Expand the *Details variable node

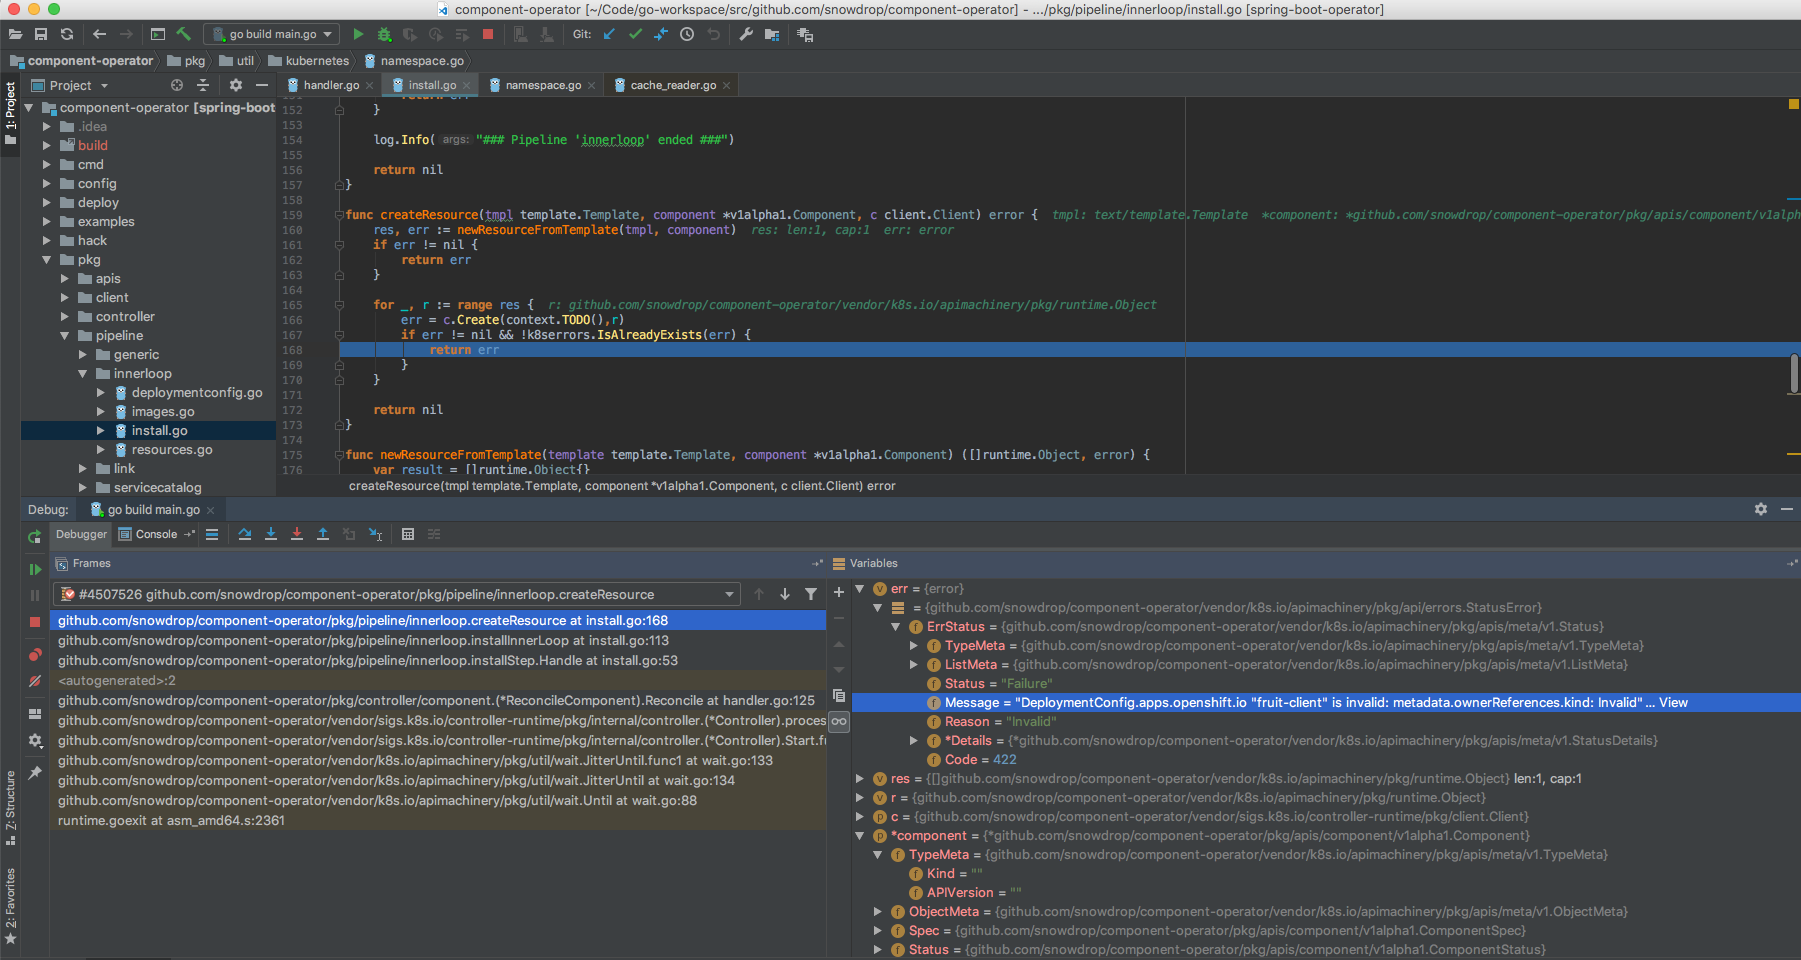pyautogui.click(x=913, y=741)
